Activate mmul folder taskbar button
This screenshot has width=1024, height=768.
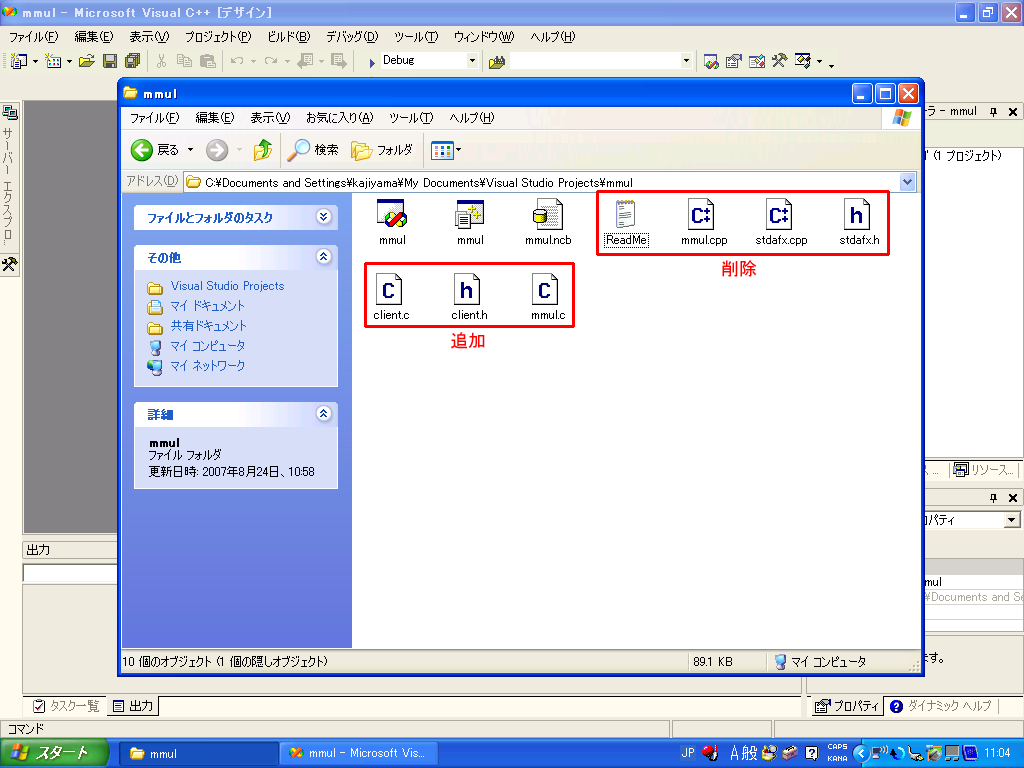coord(199,754)
